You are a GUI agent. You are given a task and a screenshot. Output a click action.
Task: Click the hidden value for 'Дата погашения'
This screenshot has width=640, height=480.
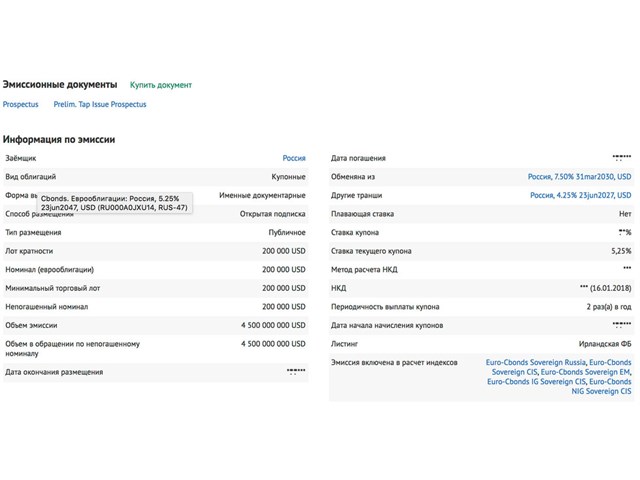622,157
